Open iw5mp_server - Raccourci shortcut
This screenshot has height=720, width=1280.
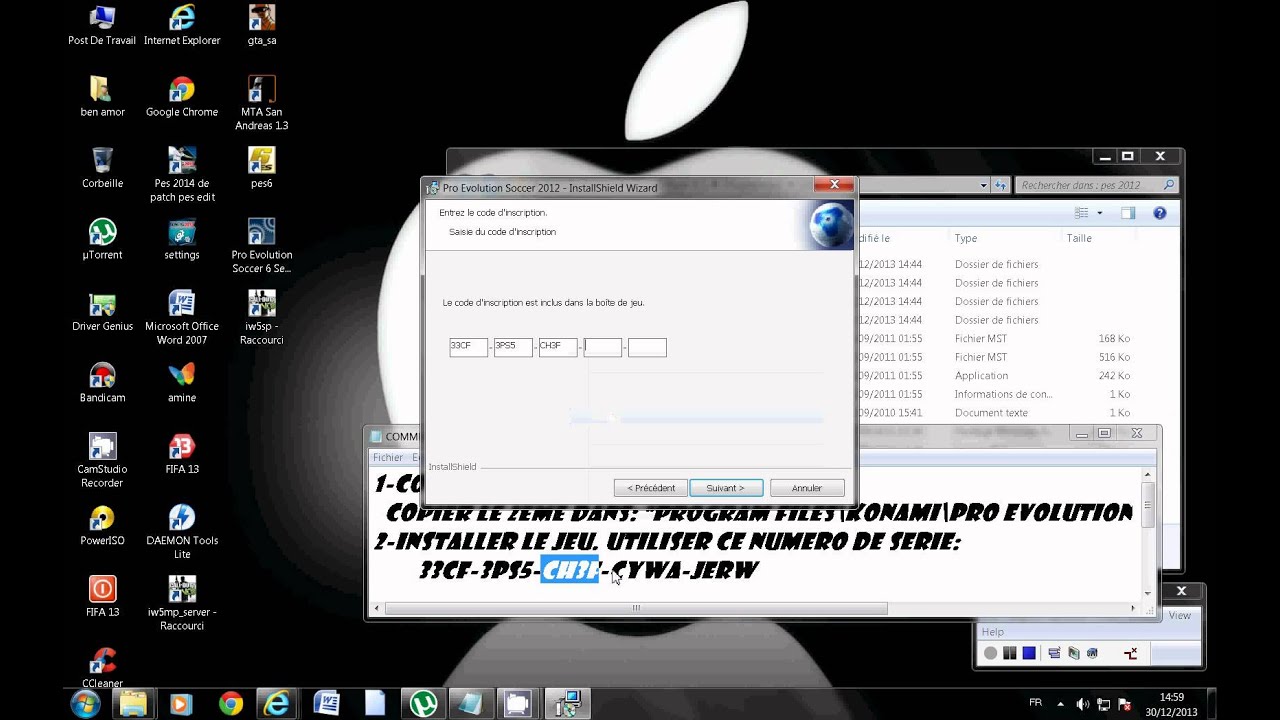(x=182, y=603)
